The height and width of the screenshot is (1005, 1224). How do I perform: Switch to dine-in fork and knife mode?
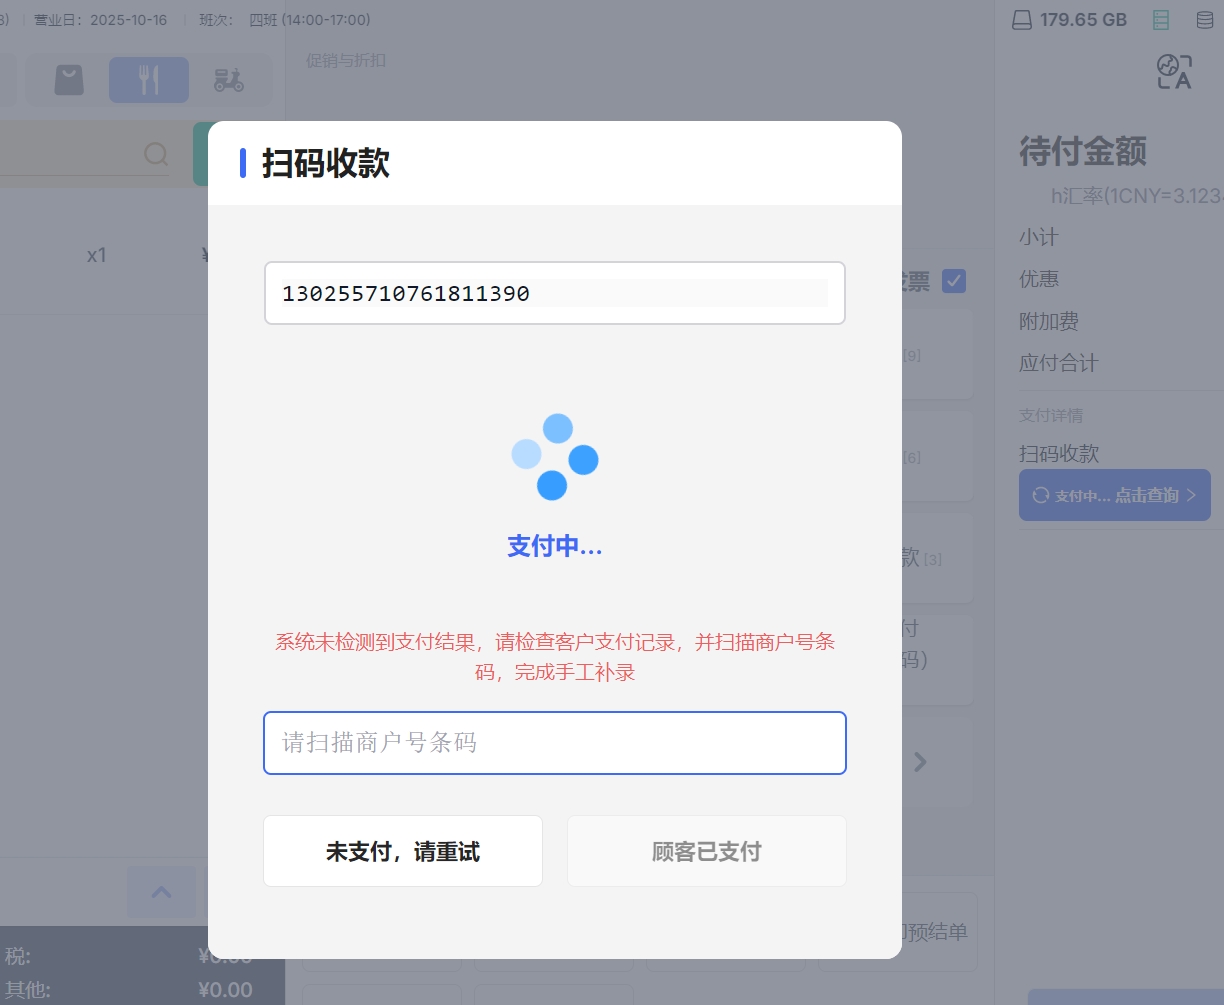pos(148,80)
